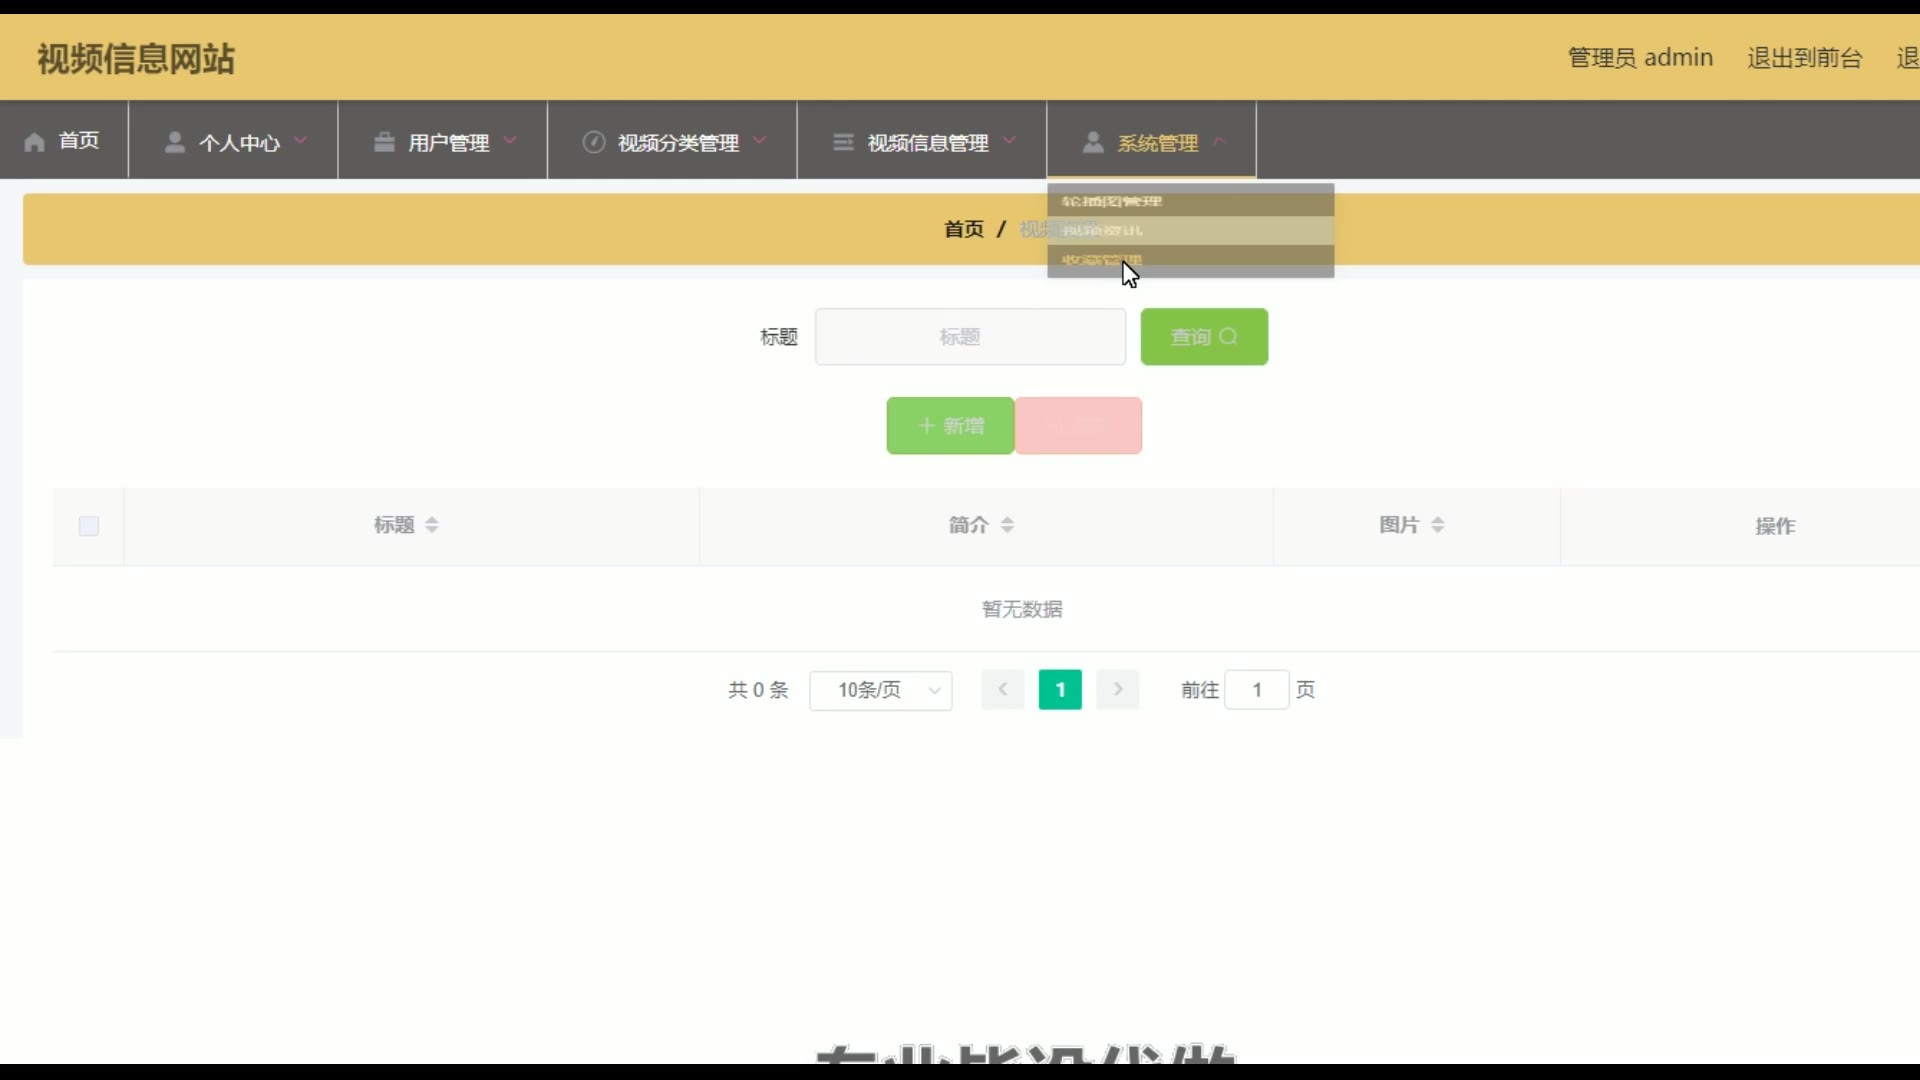This screenshot has height=1080, width=1920.
Task: Toggle the select-all checkbox in table header
Action: coord(89,526)
